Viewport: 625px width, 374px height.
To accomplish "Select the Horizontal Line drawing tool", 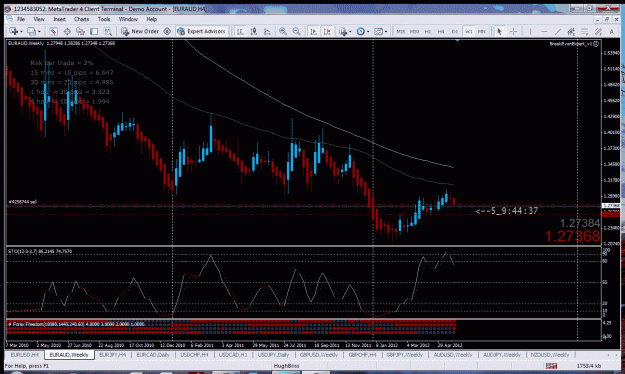I will 544,31.
